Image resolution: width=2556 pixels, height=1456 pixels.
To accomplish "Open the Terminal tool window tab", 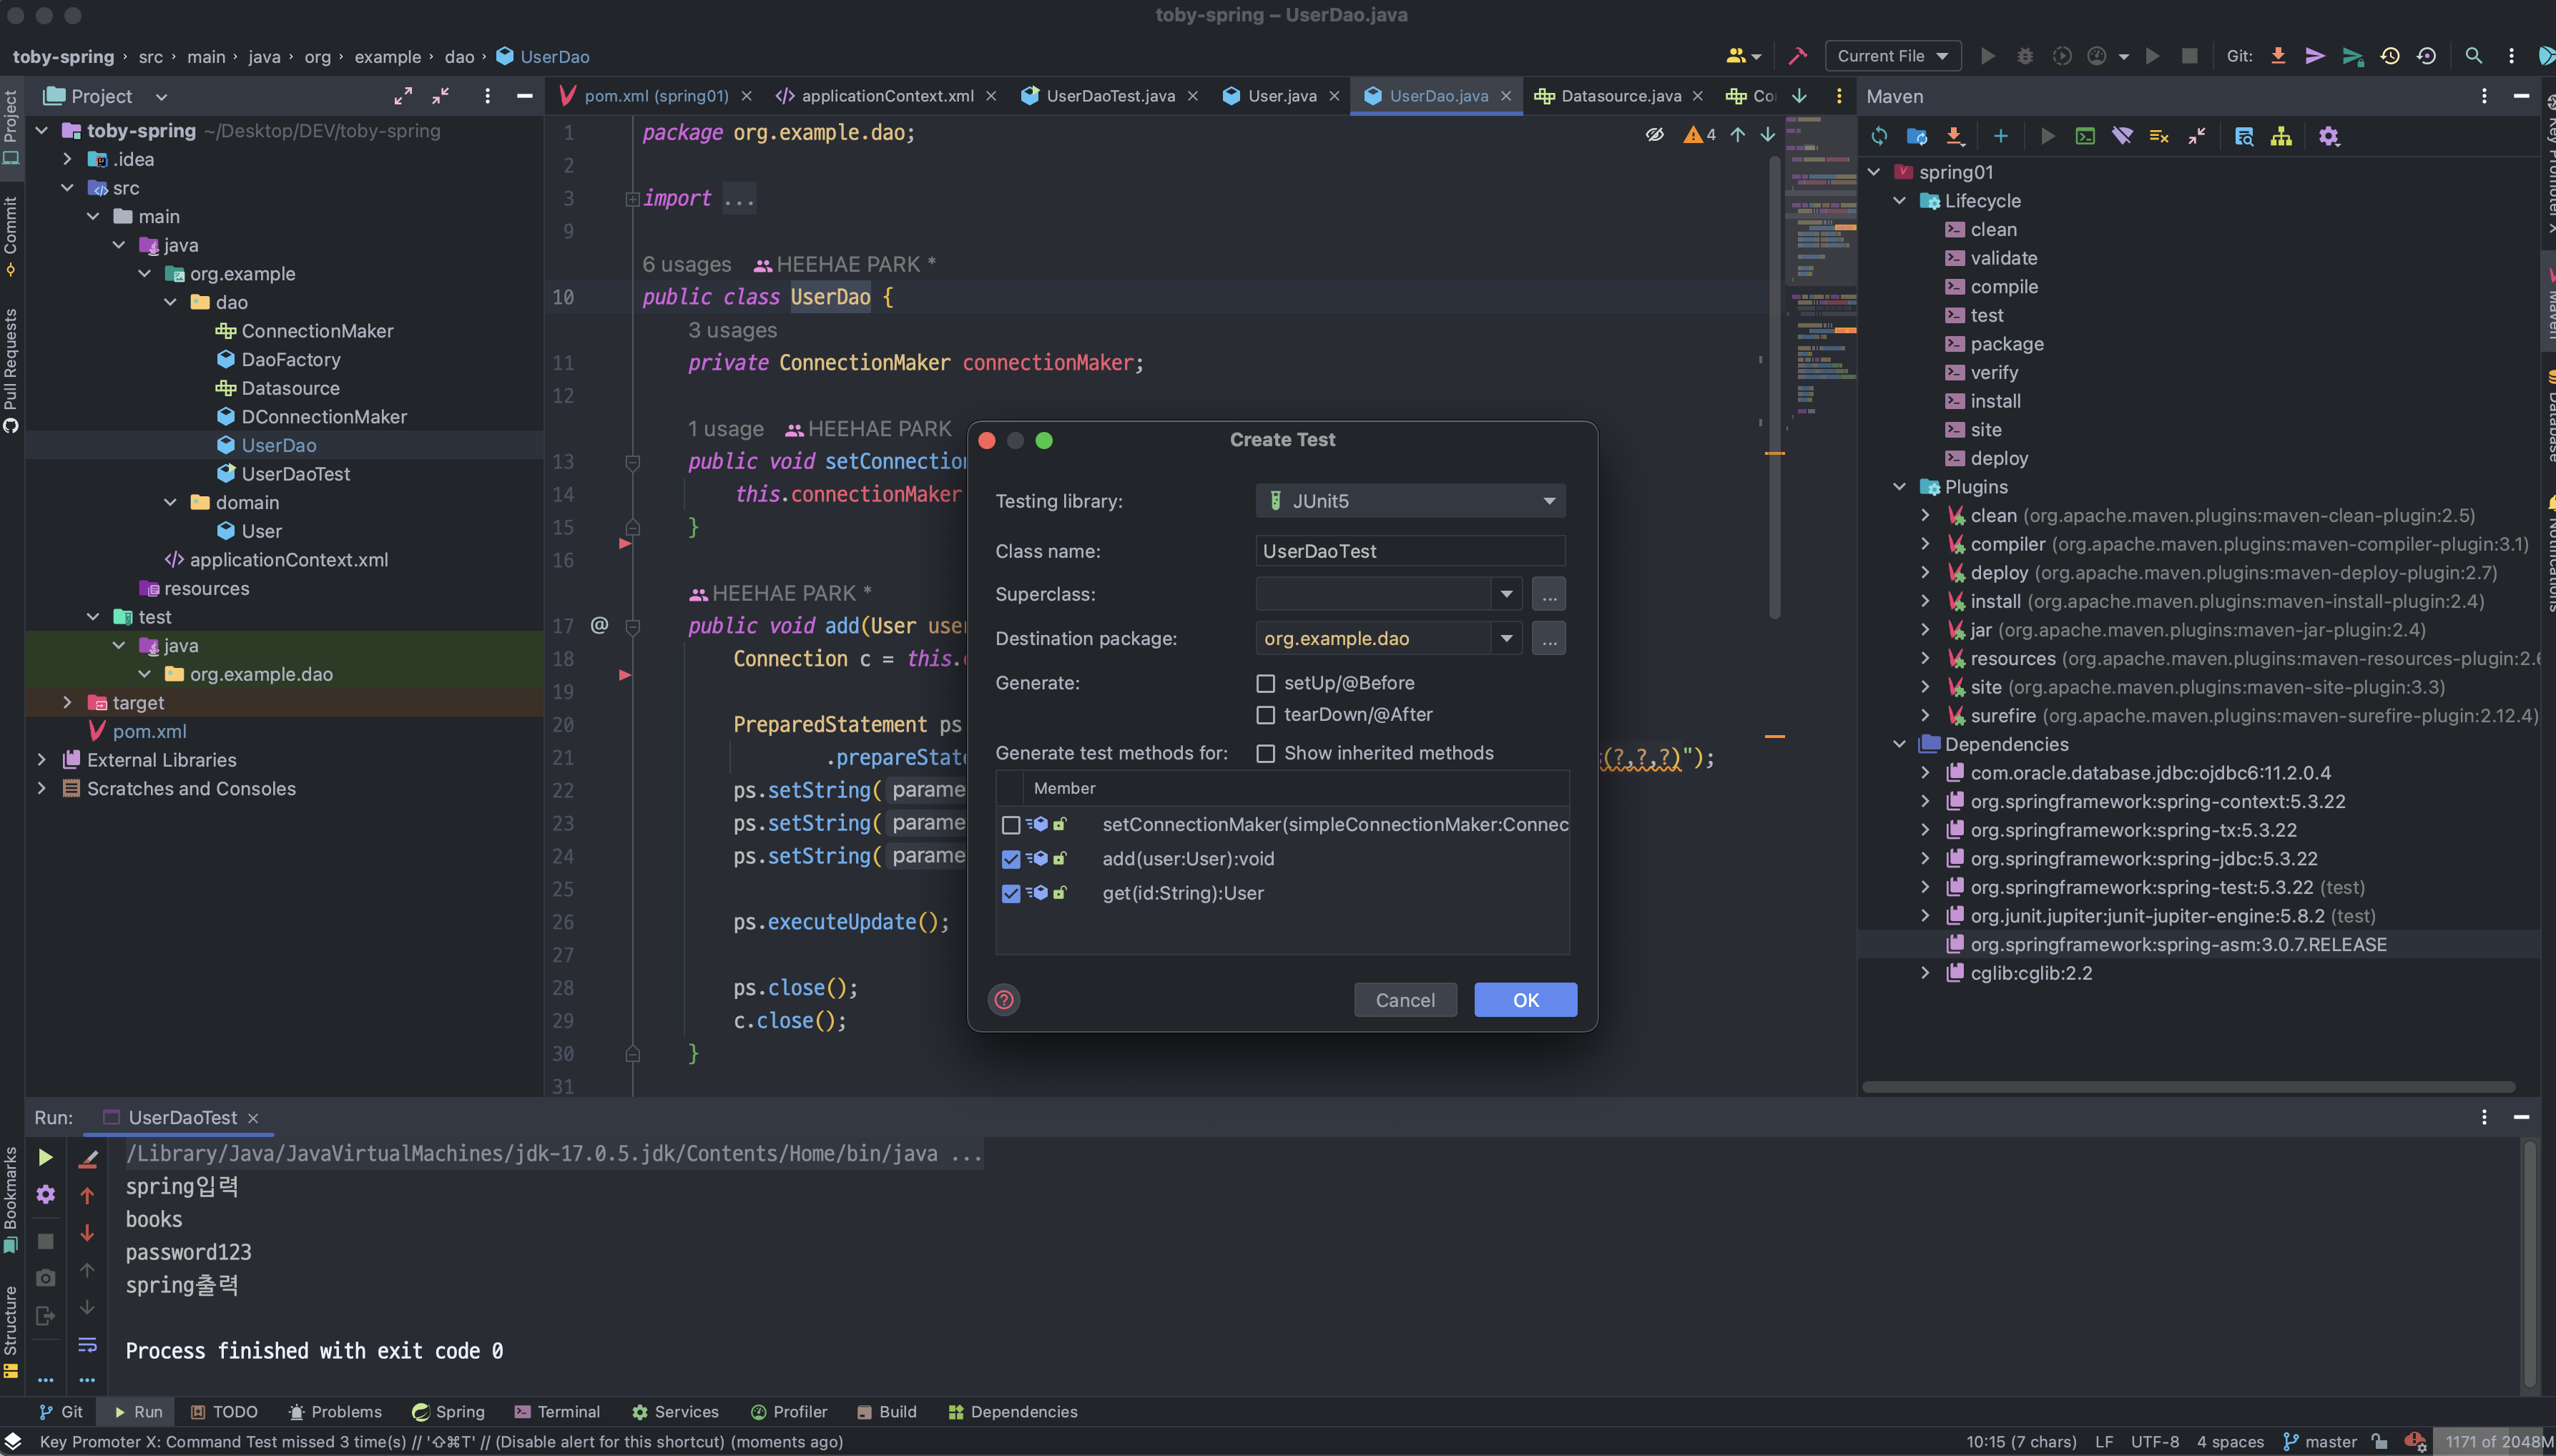I will click(557, 1411).
